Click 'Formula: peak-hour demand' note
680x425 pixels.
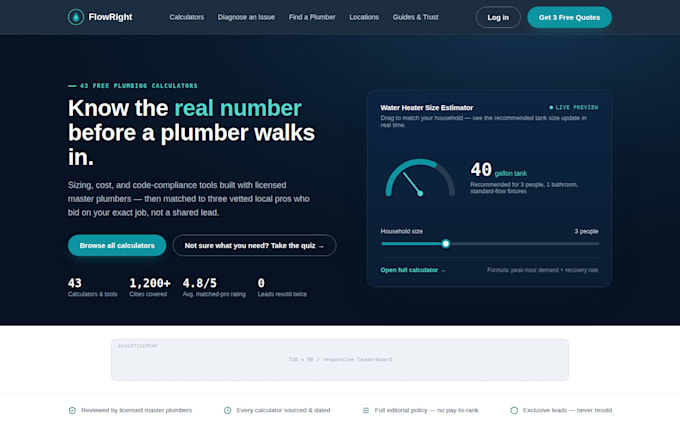[x=543, y=270]
